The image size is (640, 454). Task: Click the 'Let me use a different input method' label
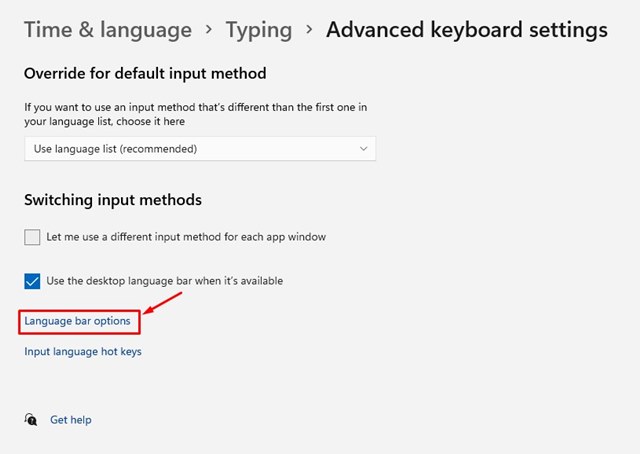coord(186,237)
